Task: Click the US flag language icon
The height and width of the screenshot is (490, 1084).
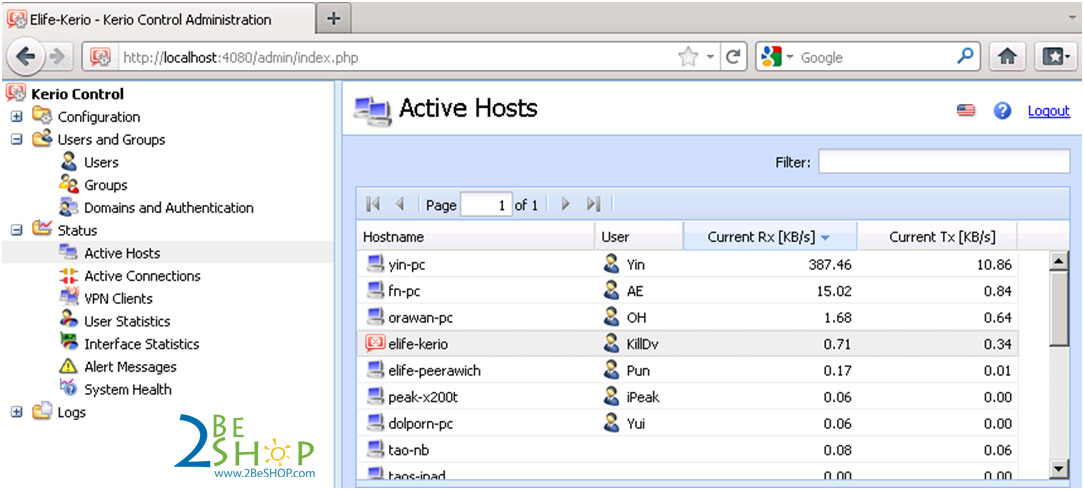Action: coord(966,111)
